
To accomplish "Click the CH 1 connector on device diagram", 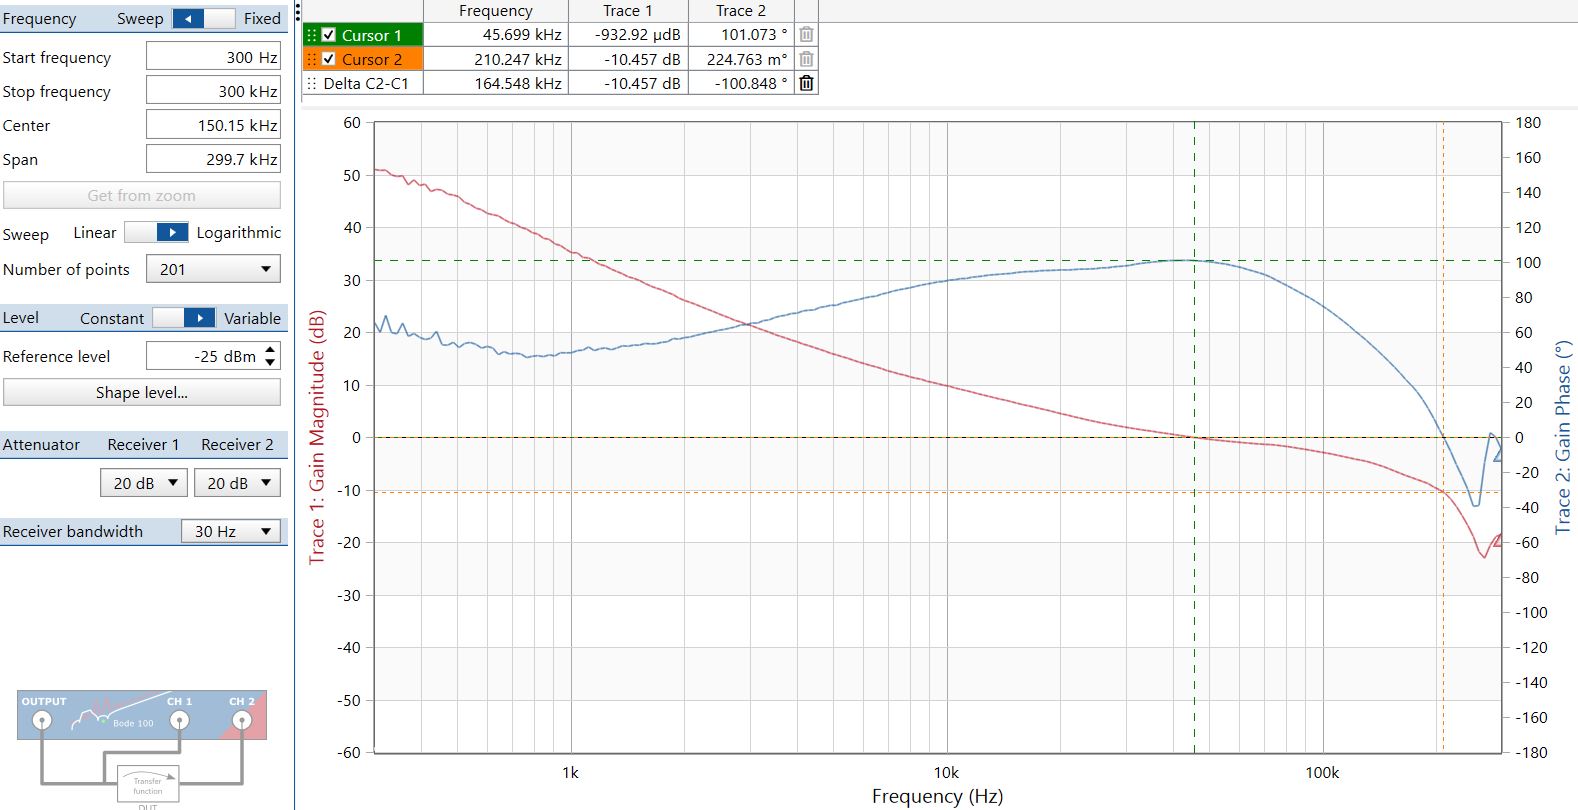I will pyautogui.click(x=179, y=720).
